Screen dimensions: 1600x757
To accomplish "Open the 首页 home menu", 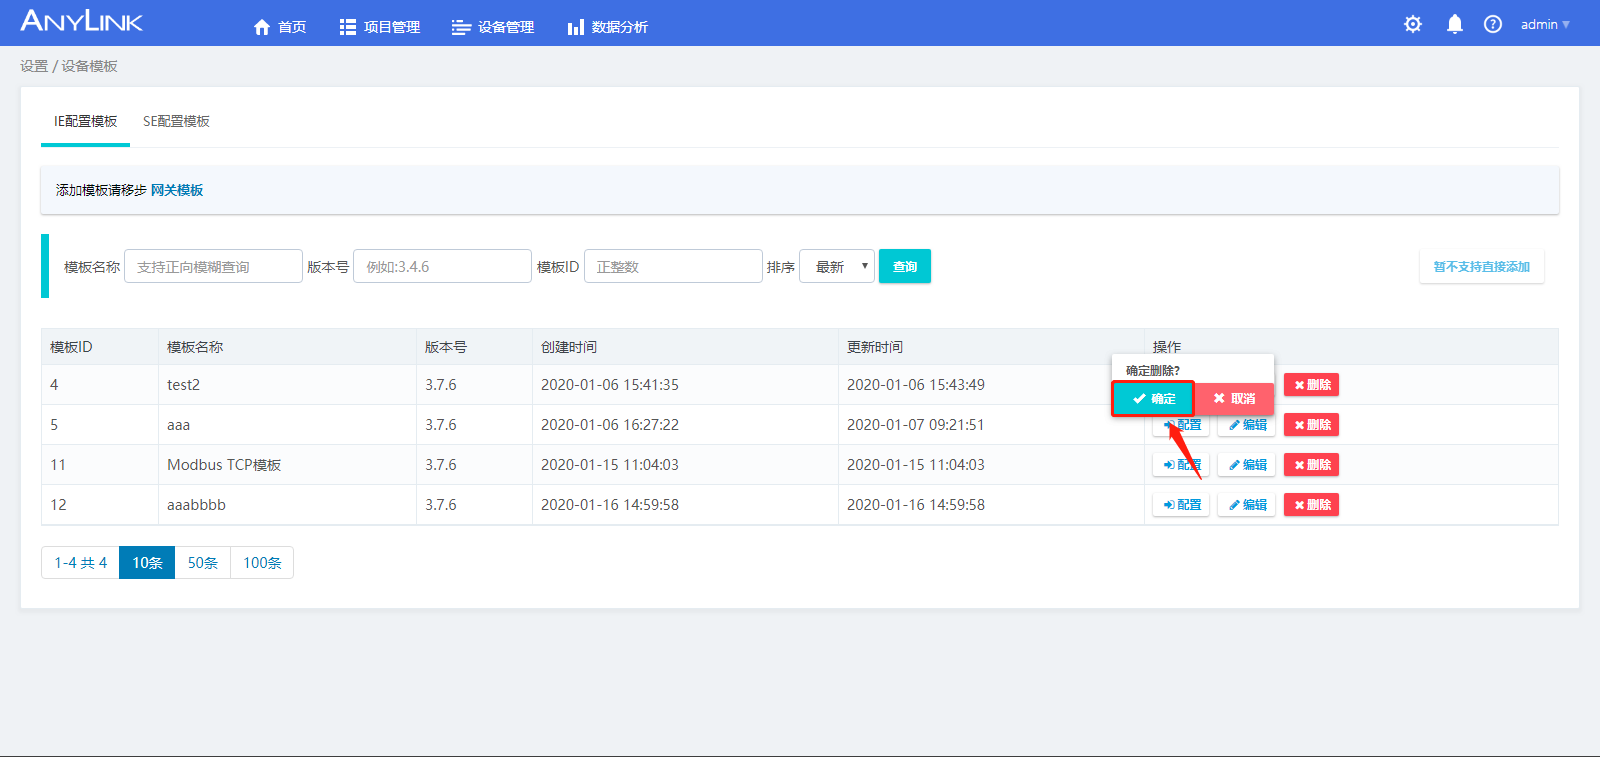I will coord(280,27).
